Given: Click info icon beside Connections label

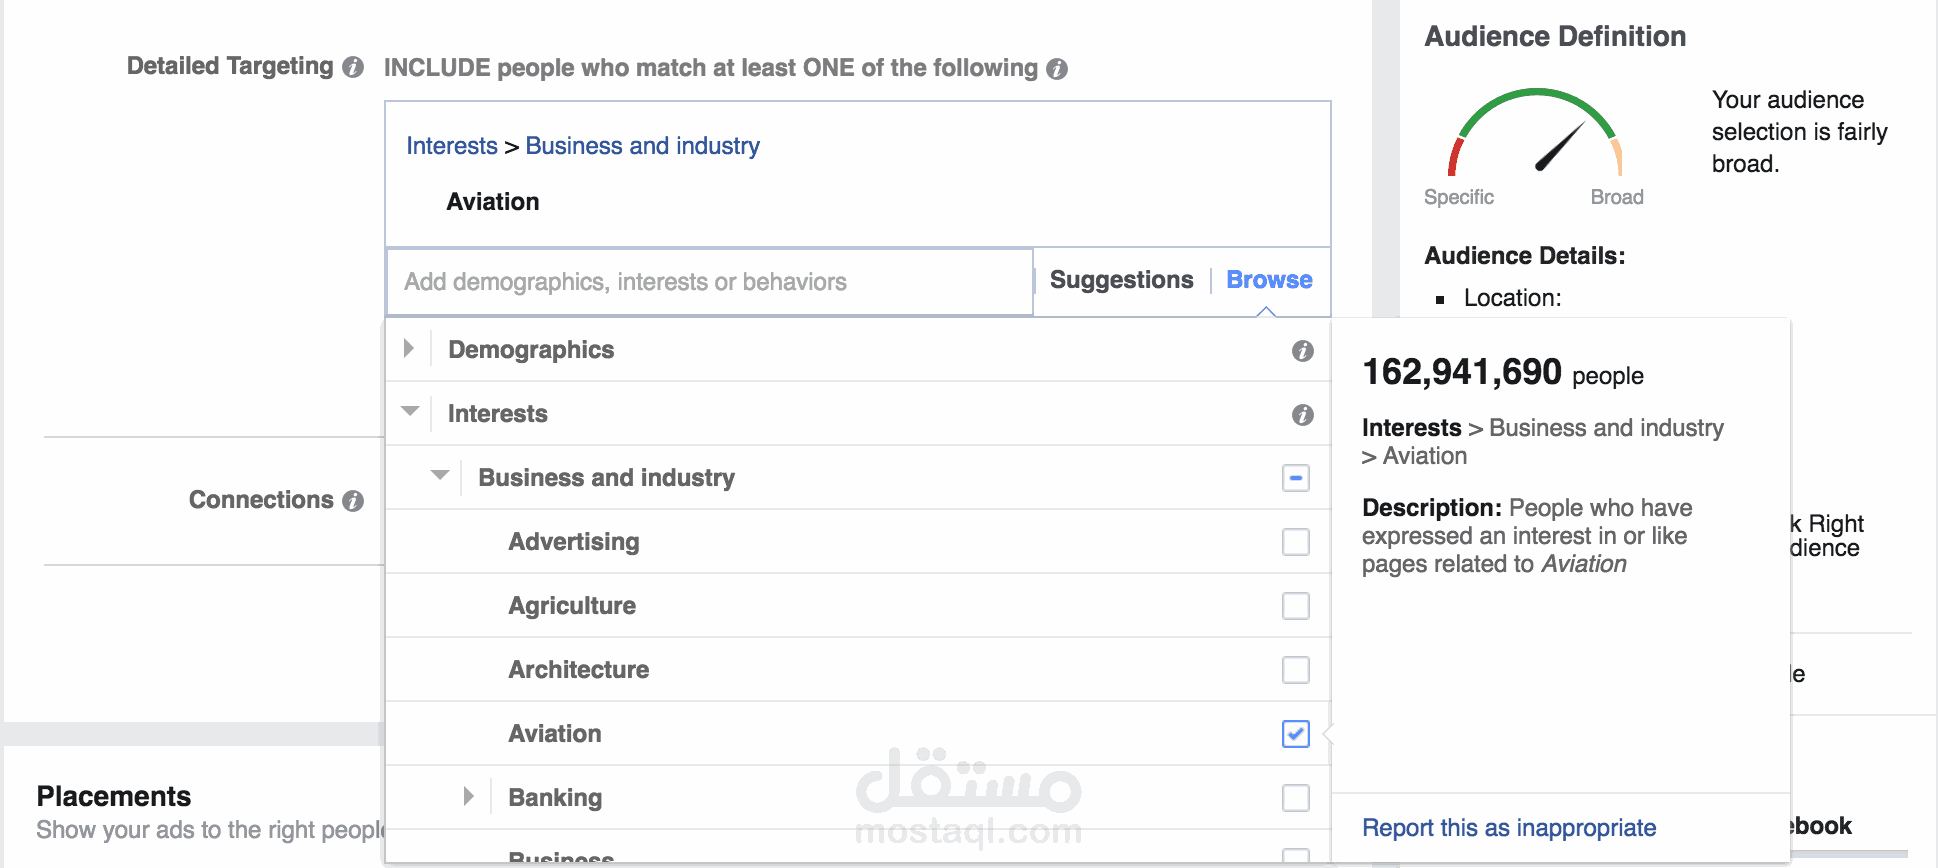Looking at the screenshot, I should point(352,501).
